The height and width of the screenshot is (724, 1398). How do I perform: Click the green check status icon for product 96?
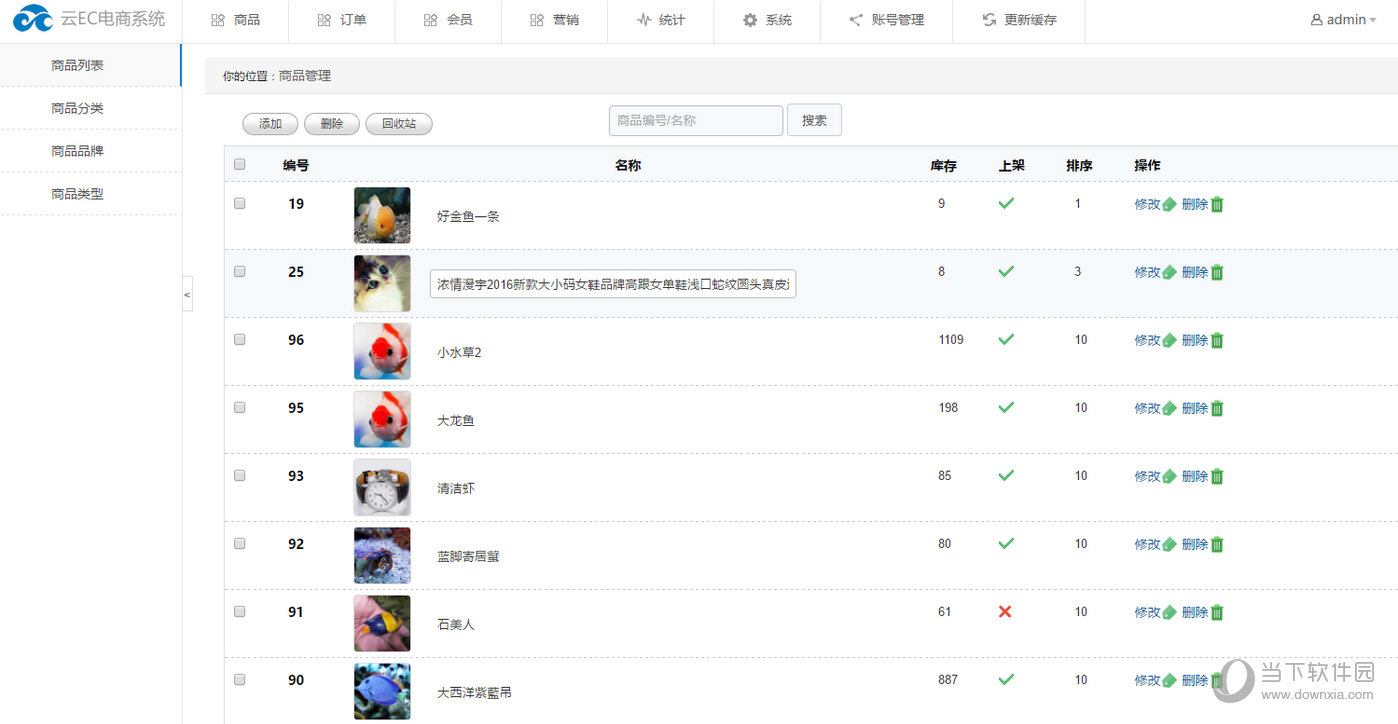click(1006, 340)
